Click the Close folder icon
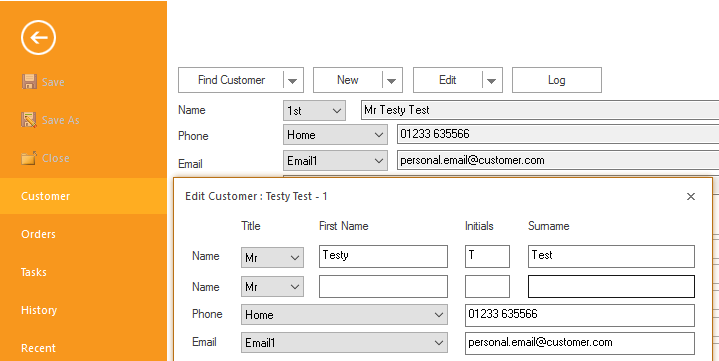Viewport: 719px width, 361px height. coord(29,158)
